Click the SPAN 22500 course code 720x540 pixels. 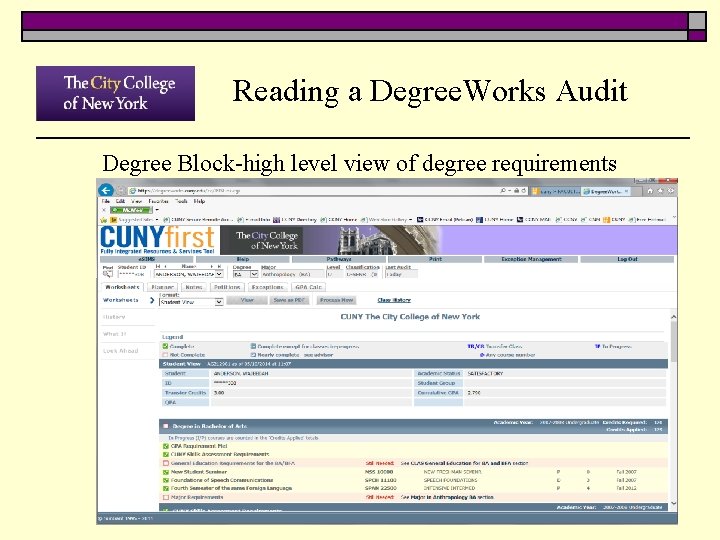380,488
